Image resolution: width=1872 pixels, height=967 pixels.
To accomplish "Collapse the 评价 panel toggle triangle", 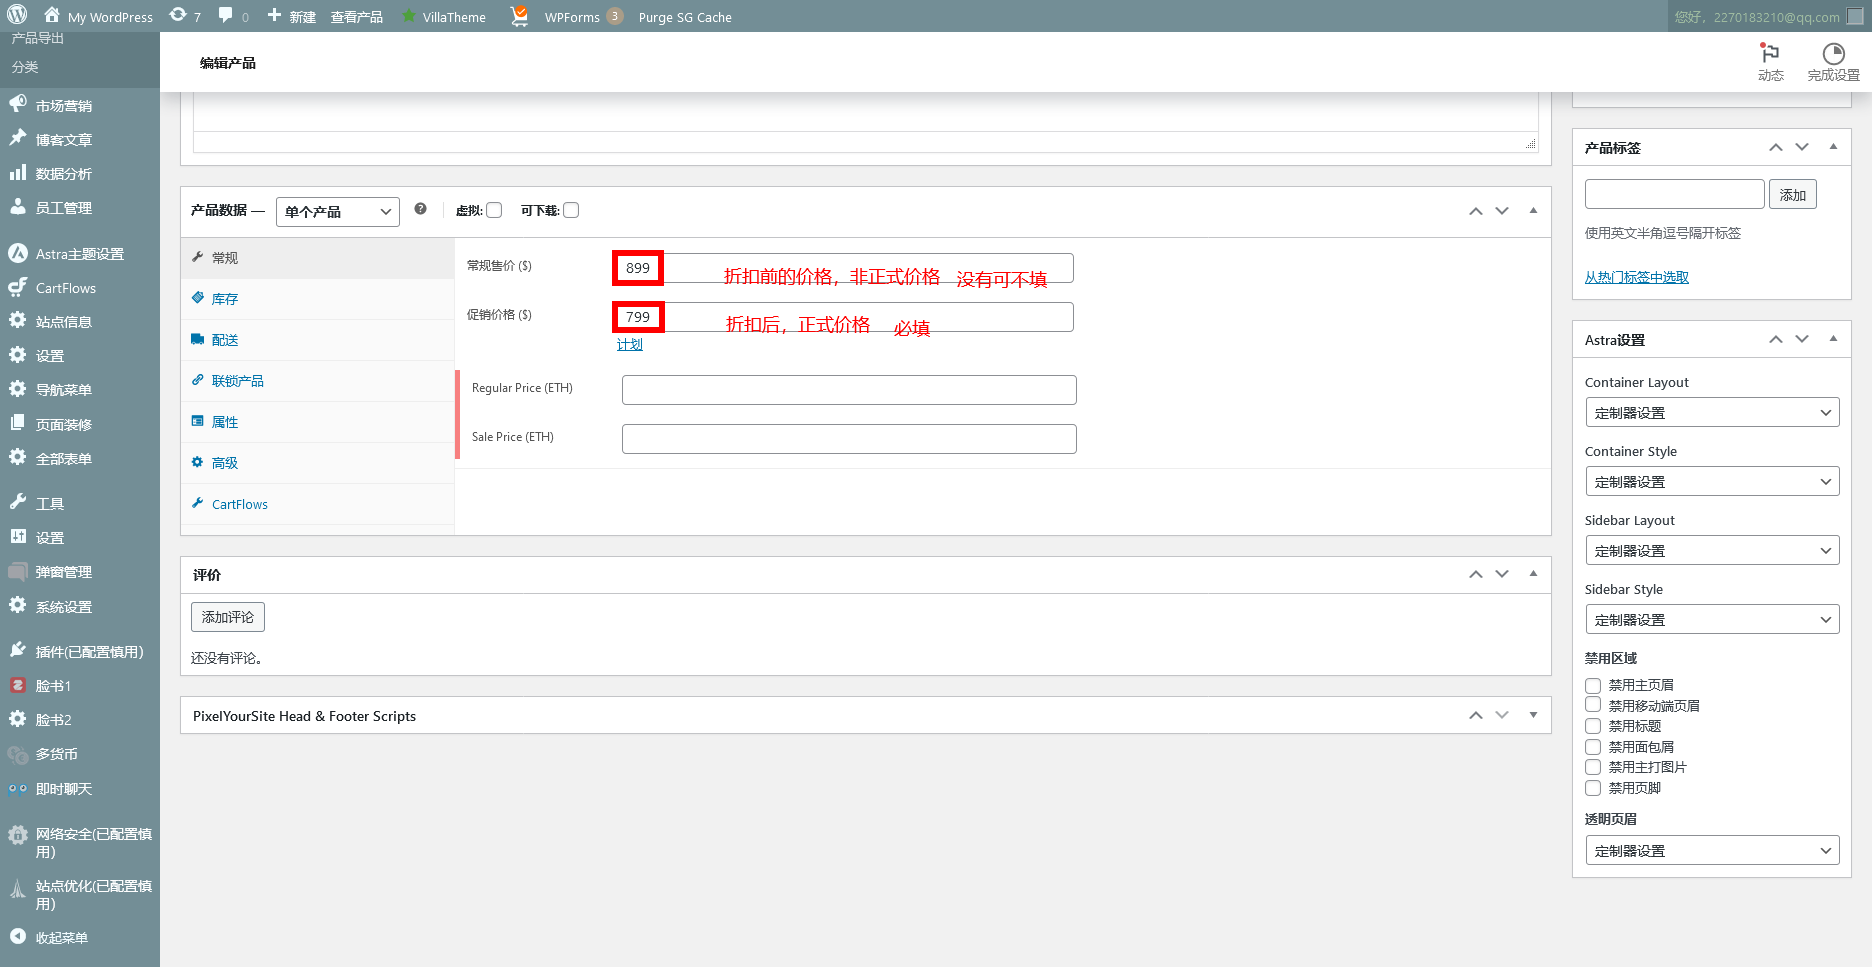I will [x=1533, y=573].
